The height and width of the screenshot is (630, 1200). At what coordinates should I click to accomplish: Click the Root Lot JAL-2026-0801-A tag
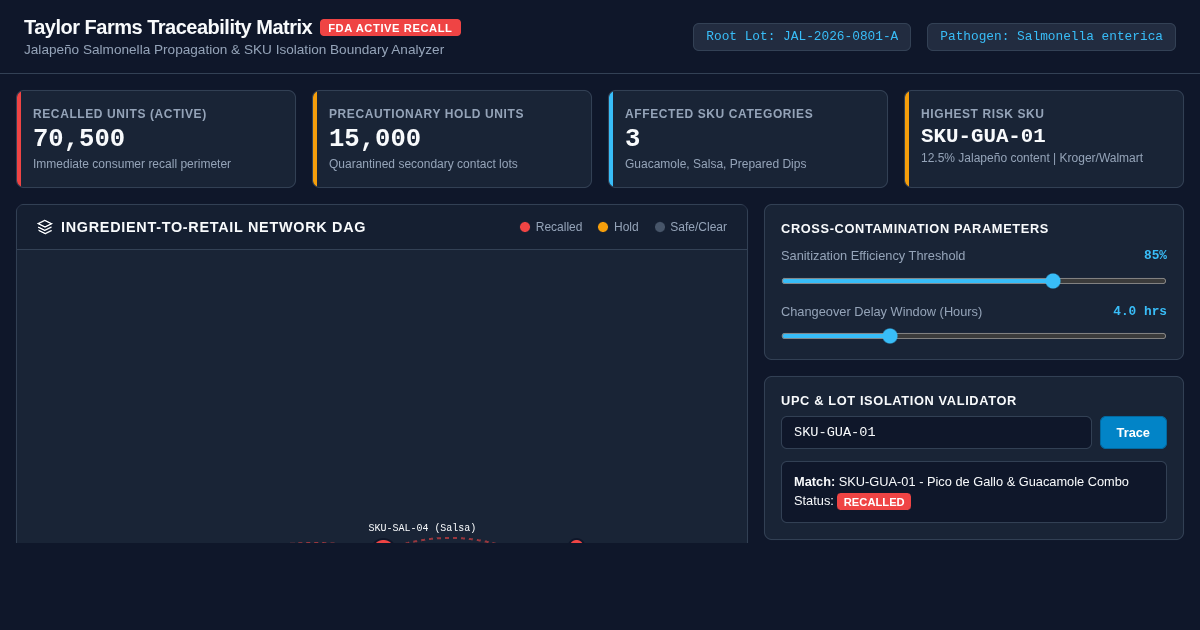click(x=802, y=37)
